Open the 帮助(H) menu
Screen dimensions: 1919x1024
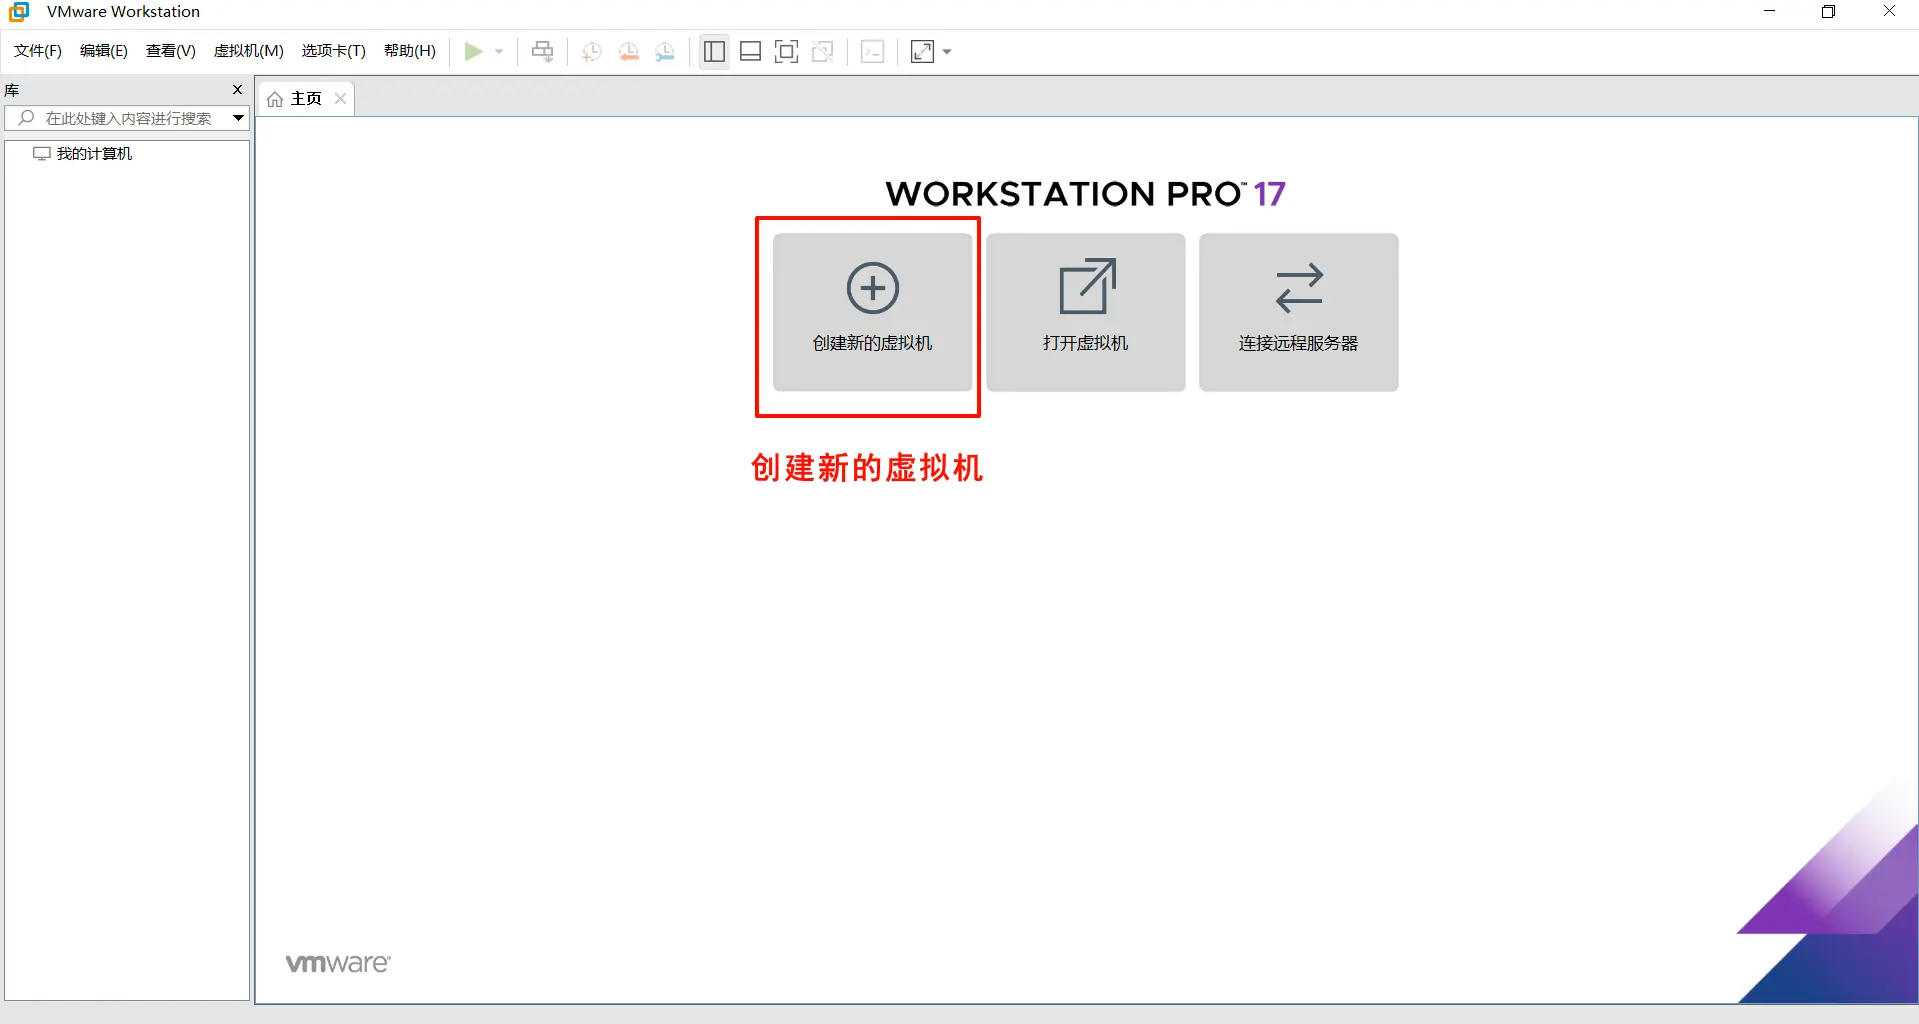(410, 51)
